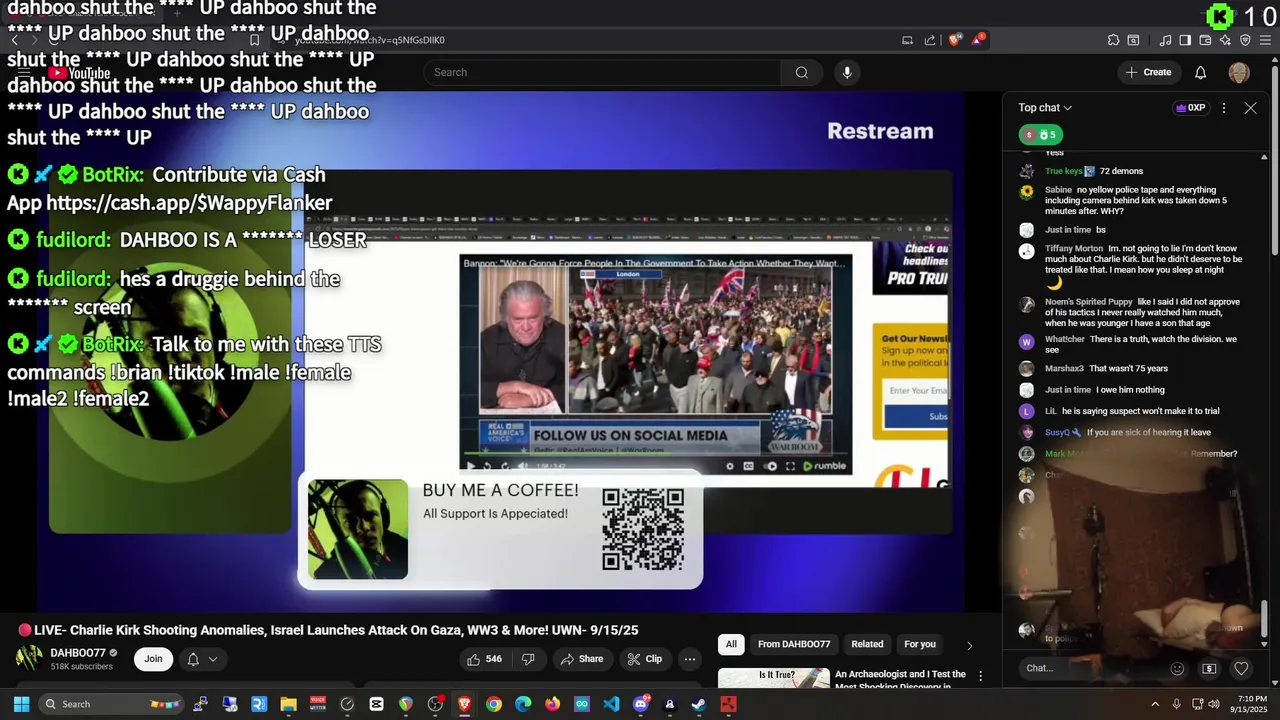Open Windows Start menu
The image size is (1280, 720).
tap(21, 704)
